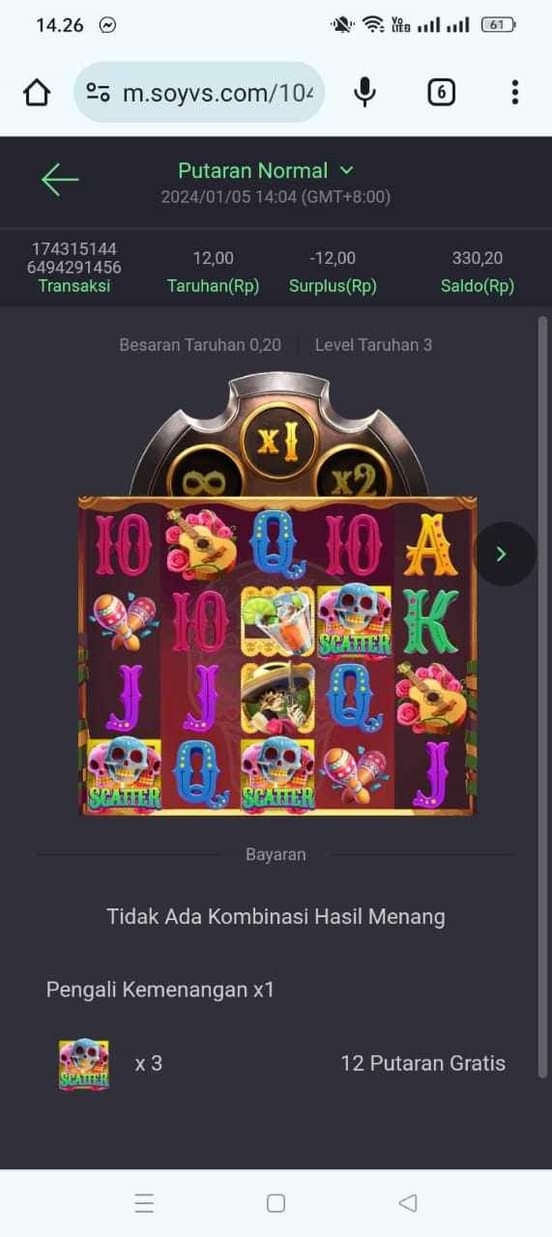Select the Transaksi ID column
Screen dimensions: 552x1237
coord(75,267)
